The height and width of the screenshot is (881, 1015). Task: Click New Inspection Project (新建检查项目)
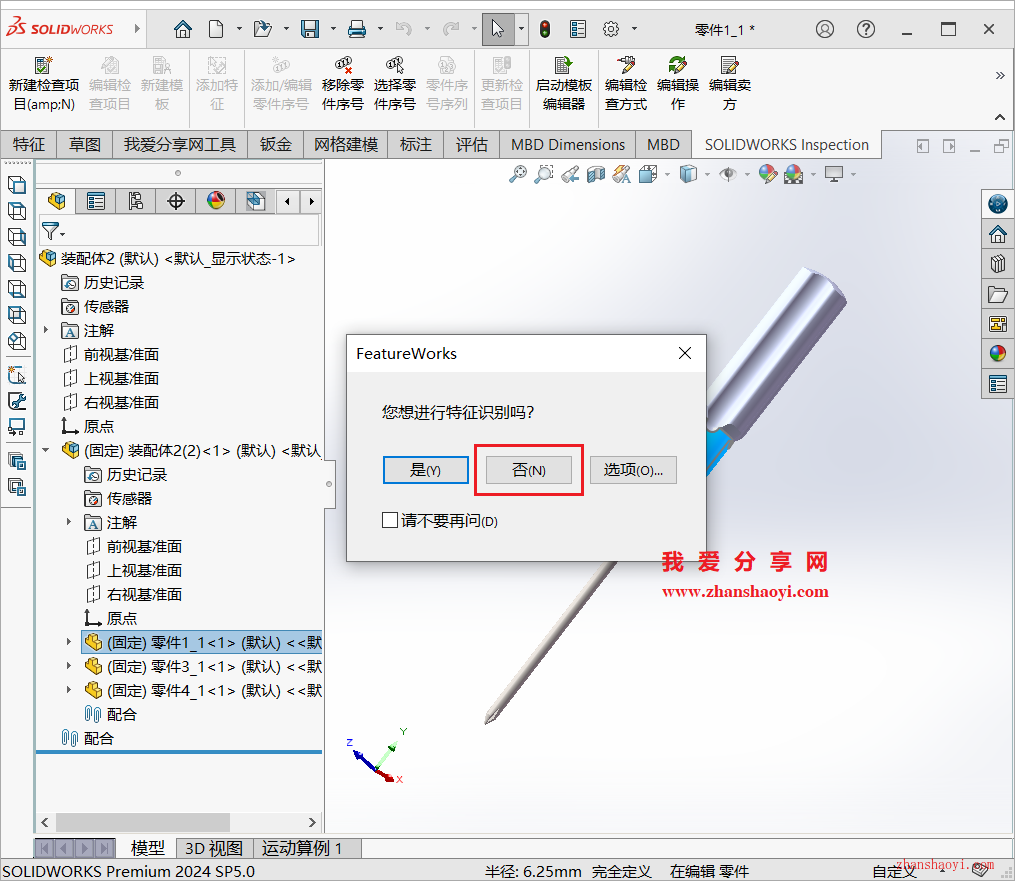click(43, 84)
